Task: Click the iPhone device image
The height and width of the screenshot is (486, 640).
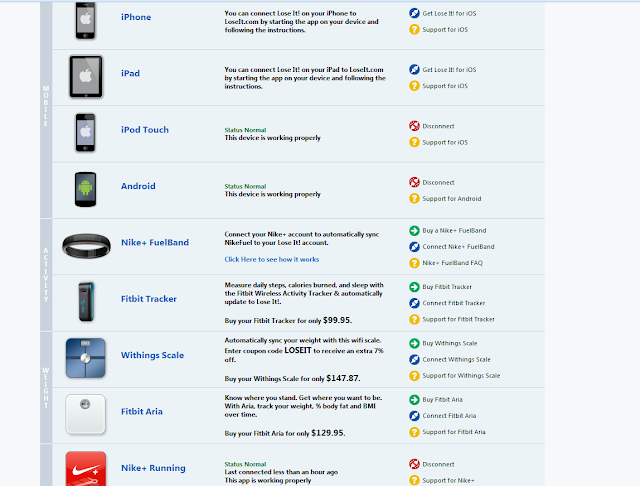Action: tap(85, 20)
